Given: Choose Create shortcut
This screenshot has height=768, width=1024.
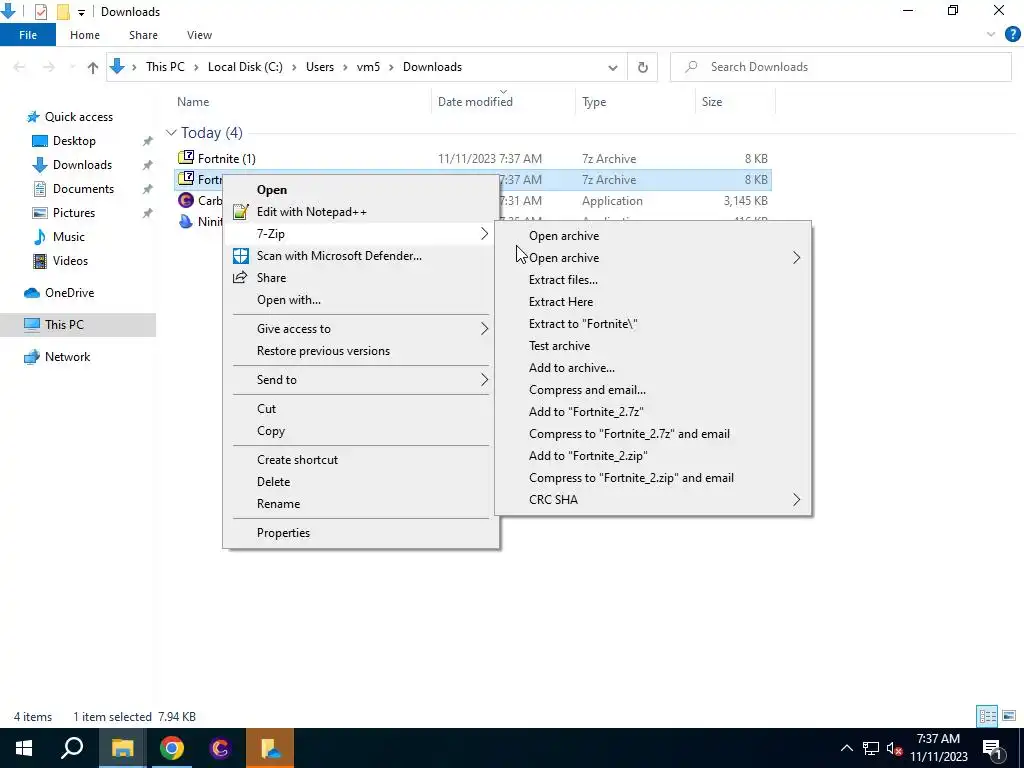Looking at the screenshot, I should click(x=297, y=460).
